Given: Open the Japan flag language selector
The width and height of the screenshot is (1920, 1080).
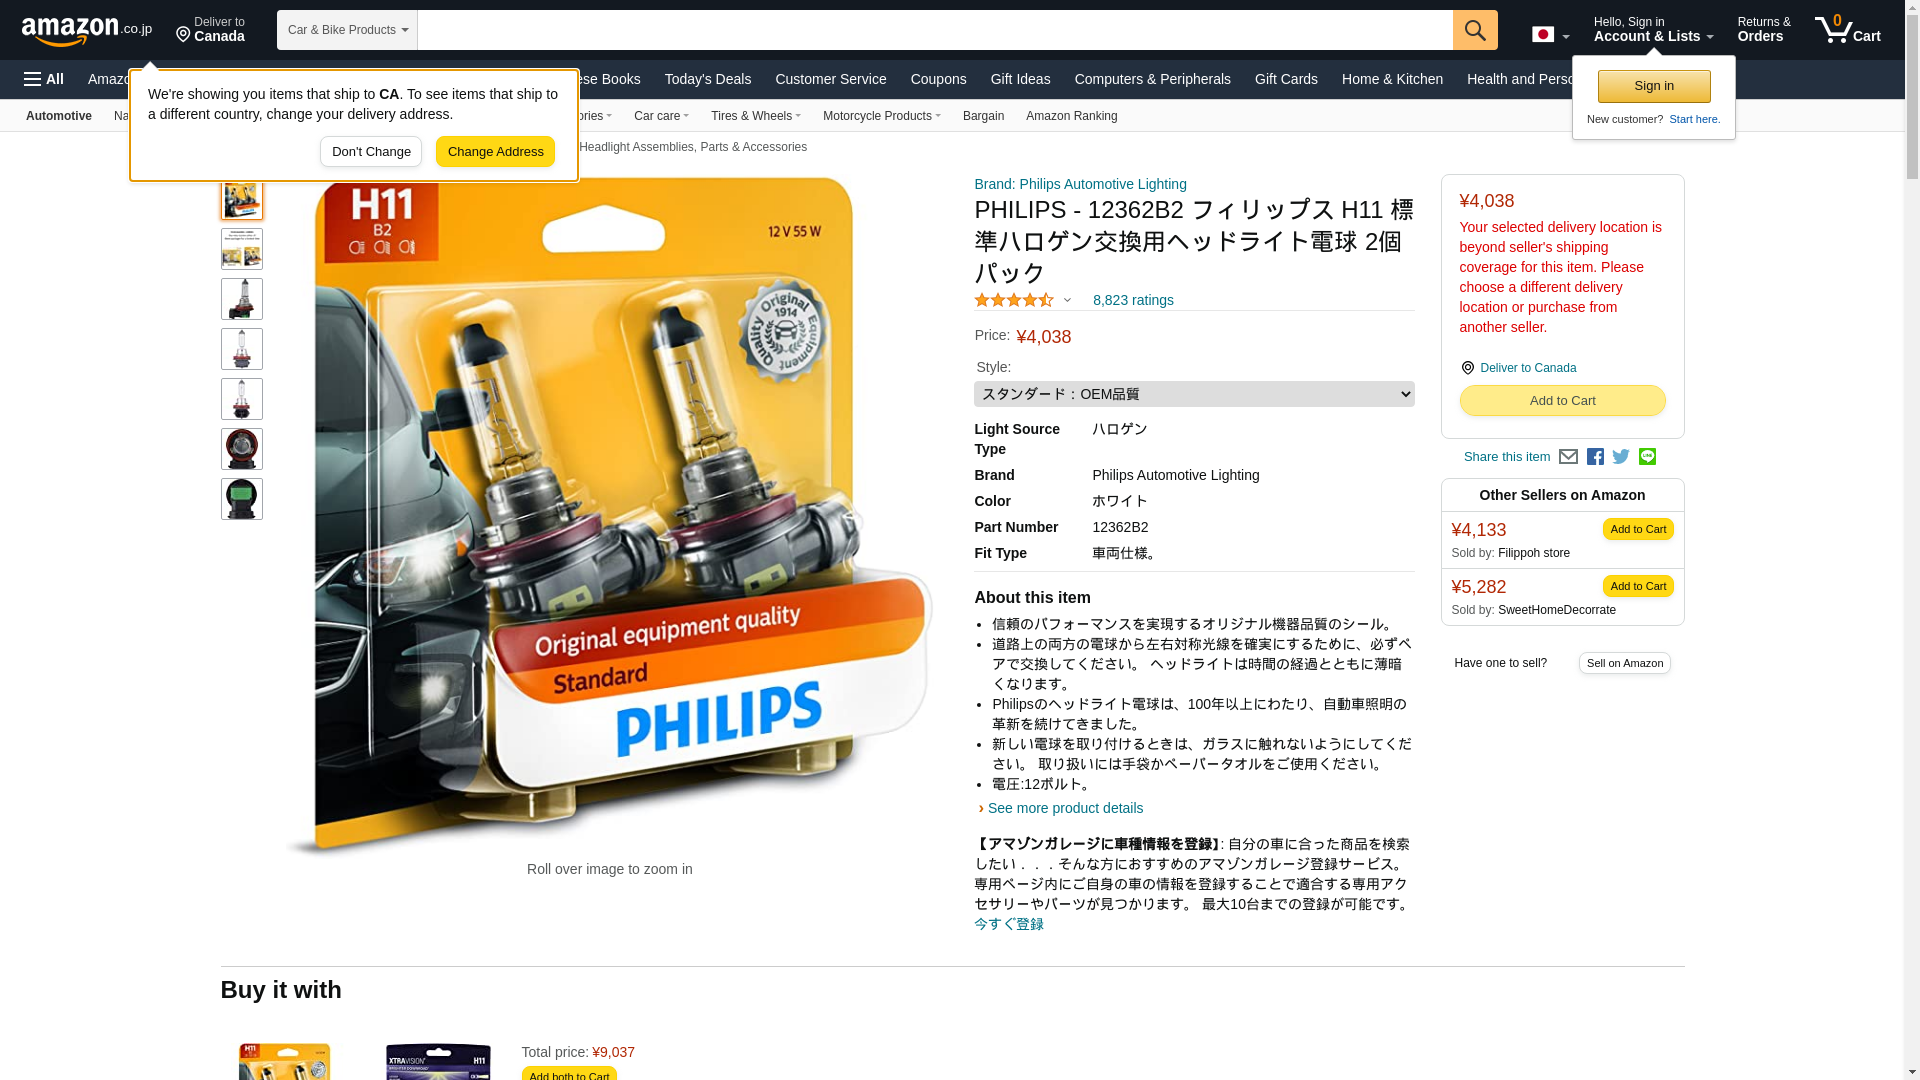Looking at the screenshot, I should click(x=1550, y=34).
